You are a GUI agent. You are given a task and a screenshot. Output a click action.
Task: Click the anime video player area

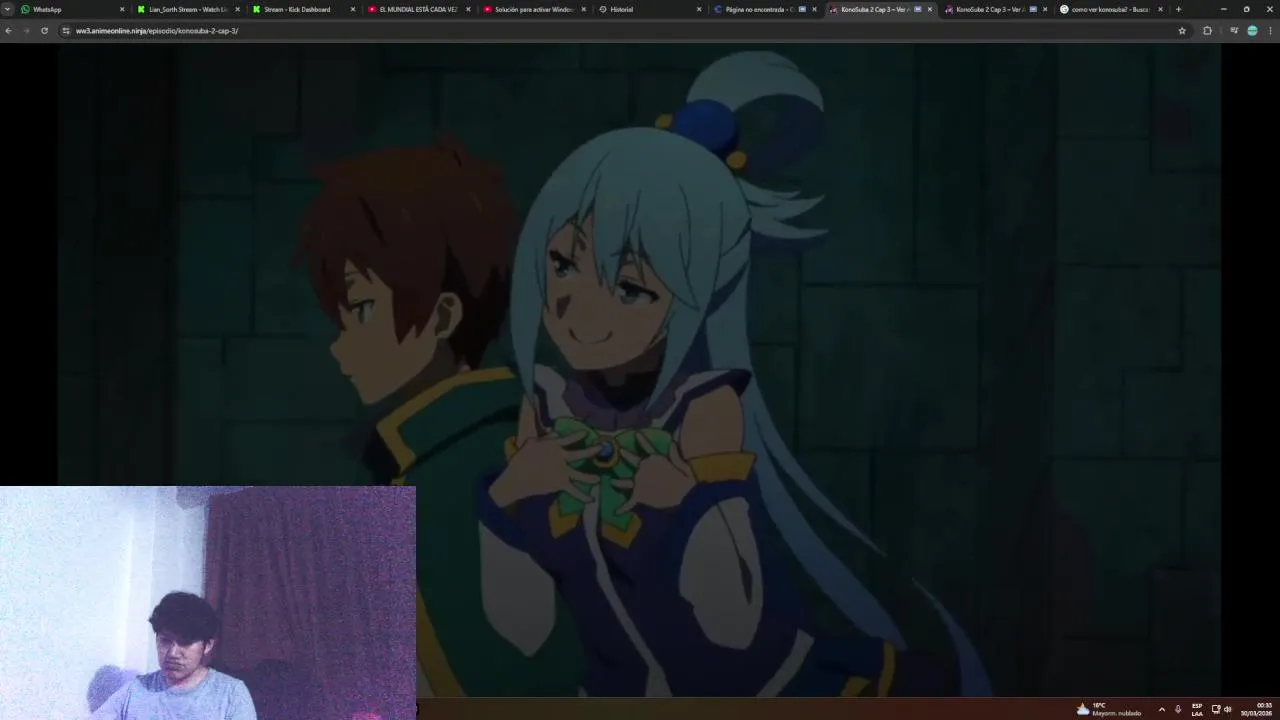[640, 370]
